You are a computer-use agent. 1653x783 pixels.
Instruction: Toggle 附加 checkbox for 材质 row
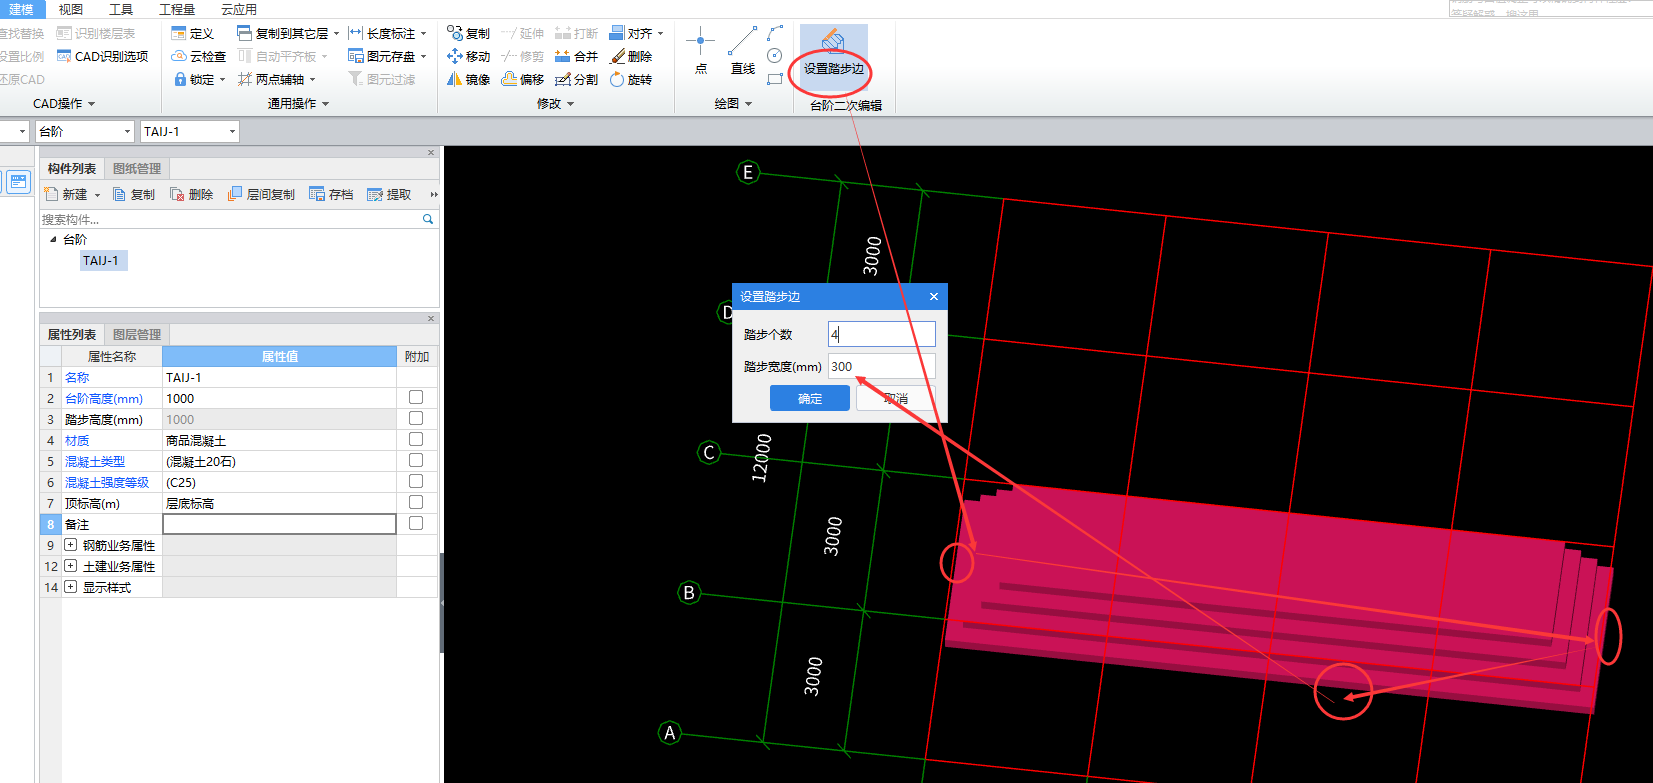pos(416,440)
